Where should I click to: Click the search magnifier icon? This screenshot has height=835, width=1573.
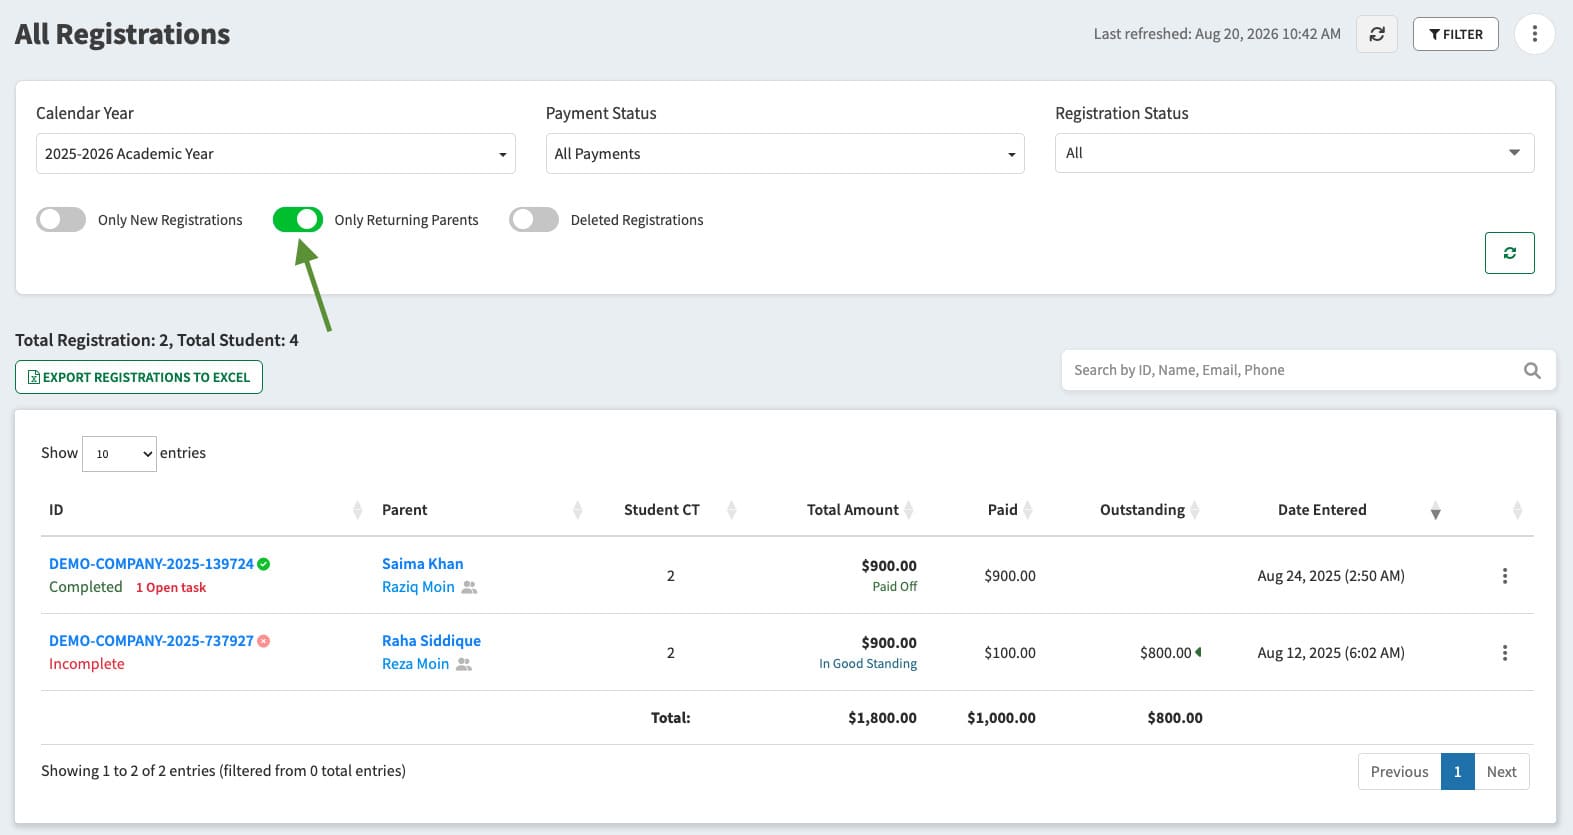point(1532,370)
